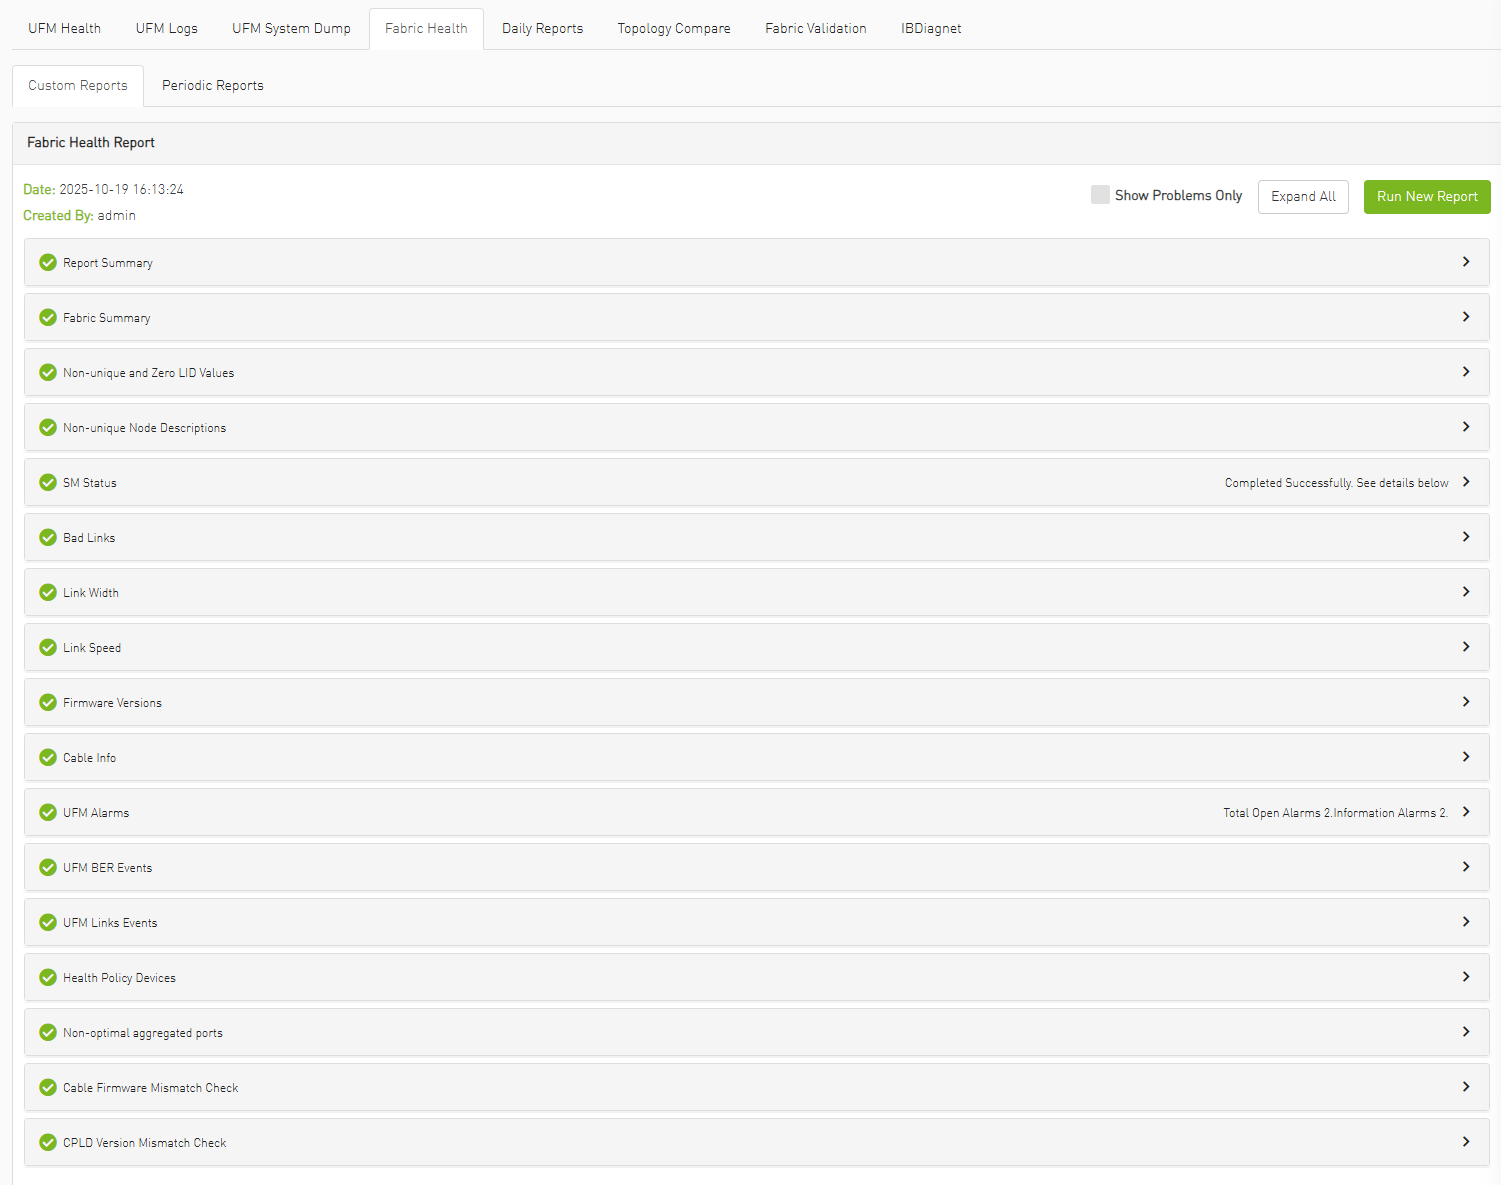This screenshot has width=1501, height=1185.
Task: Click the 'Completed Successfully. See details below' status
Action: [x=1337, y=483]
